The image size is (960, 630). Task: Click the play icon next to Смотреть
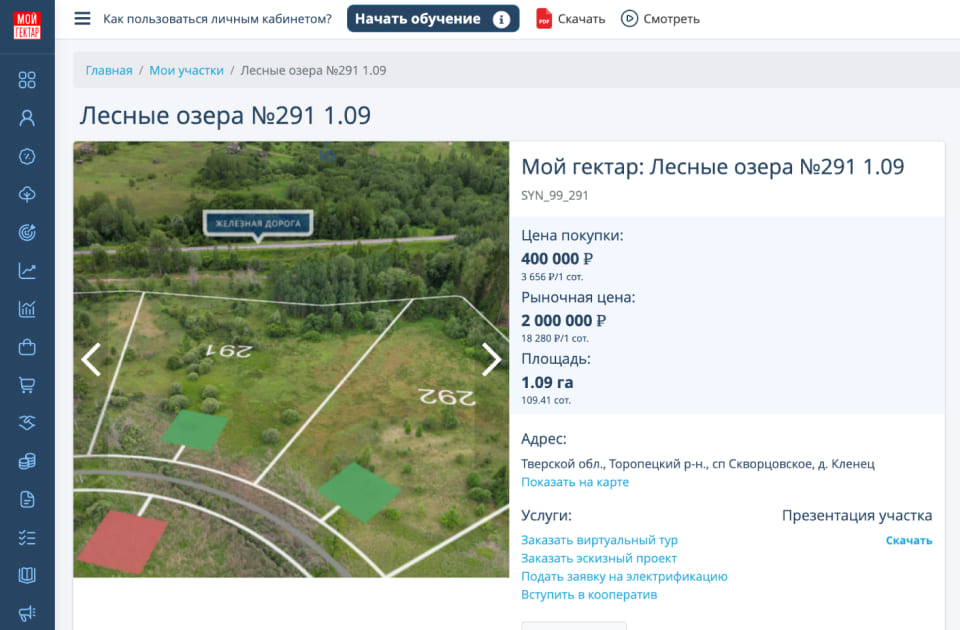631,18
